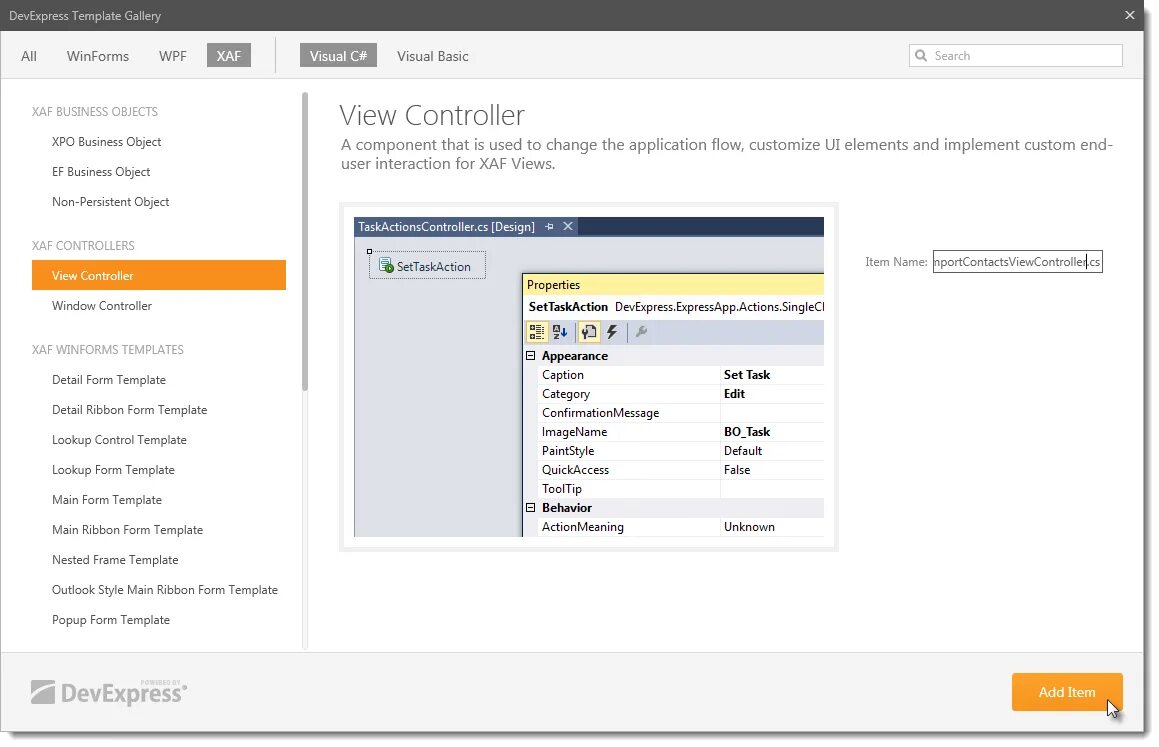Click the 'Unknown' ActionMeaning value
Viewport: 1159px width, 747px height.
click(749, 527)
